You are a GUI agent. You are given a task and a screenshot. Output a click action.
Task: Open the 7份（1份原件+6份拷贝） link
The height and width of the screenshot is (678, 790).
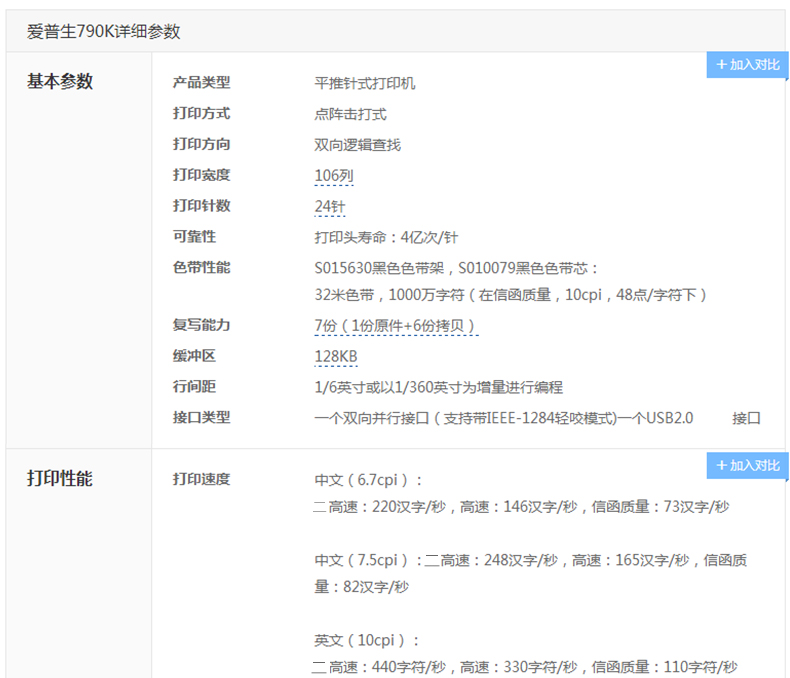pyautogui.click(x=396, y=326)
